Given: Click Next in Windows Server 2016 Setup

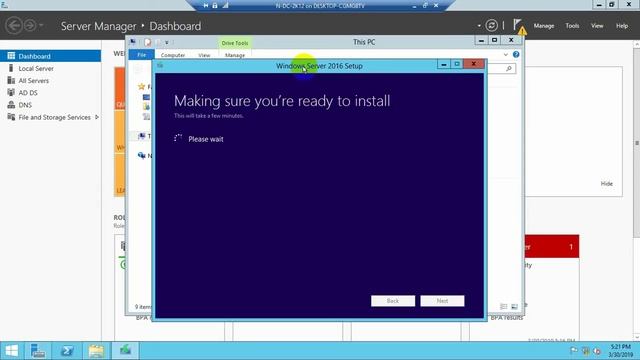Looking at the screenshot, I should (x=442, y=301).
